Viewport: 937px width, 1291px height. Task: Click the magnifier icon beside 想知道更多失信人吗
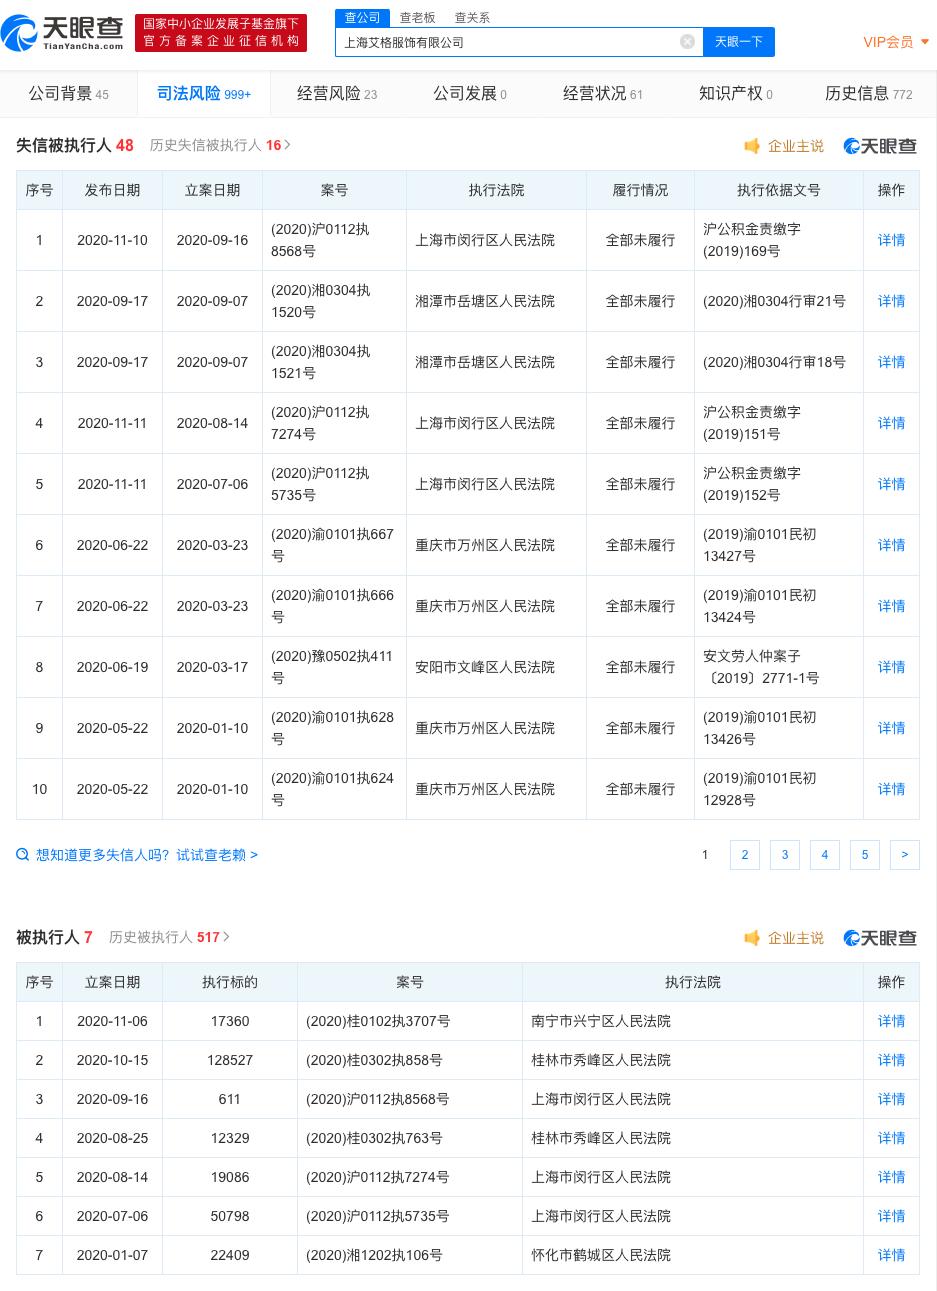[x=23, y=855]
